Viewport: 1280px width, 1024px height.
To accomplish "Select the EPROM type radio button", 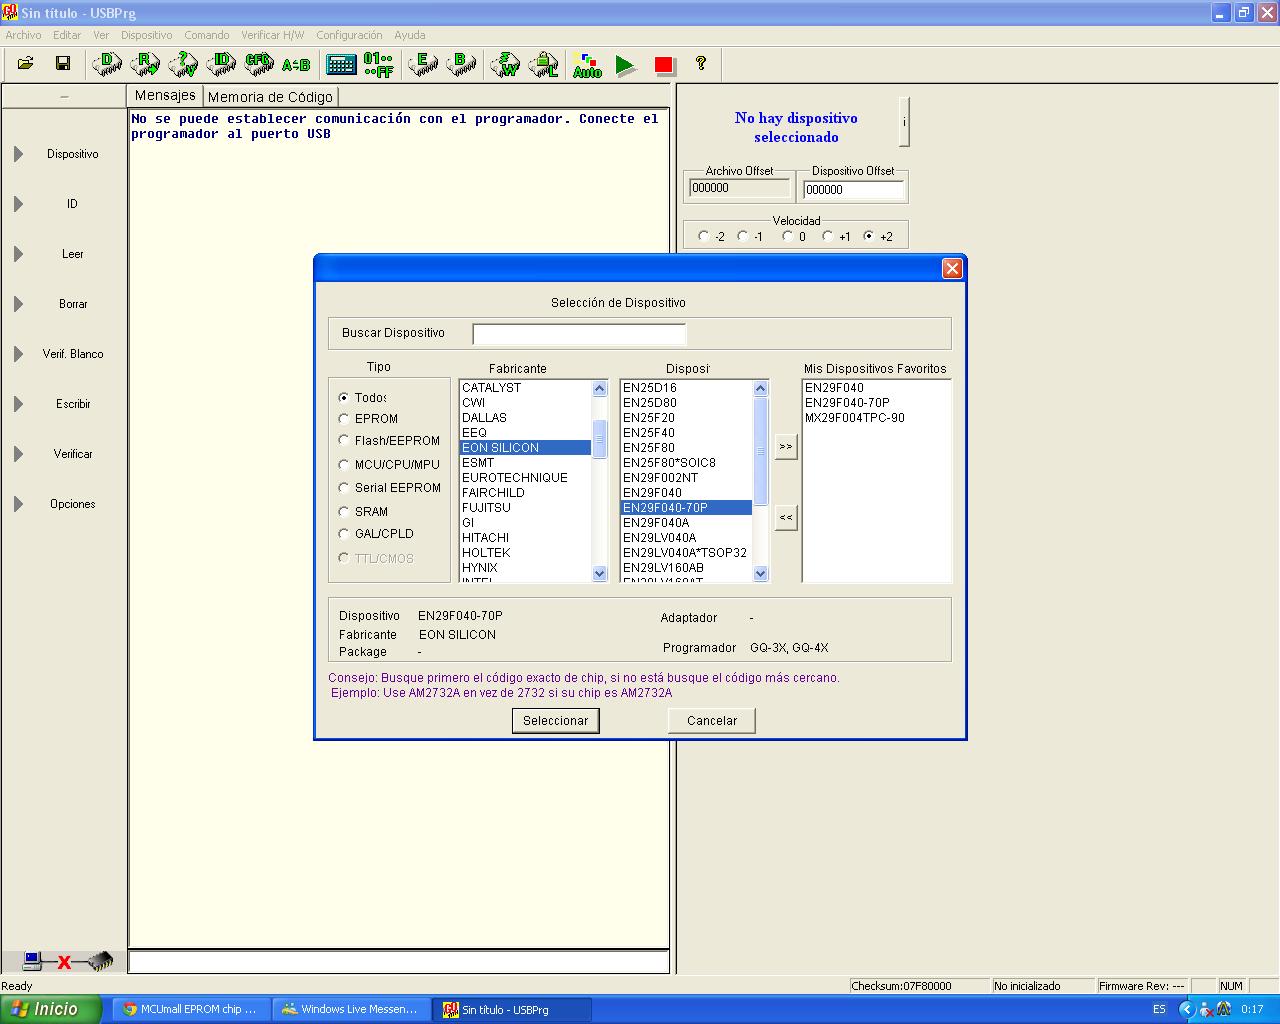I will tap(344, 419).
